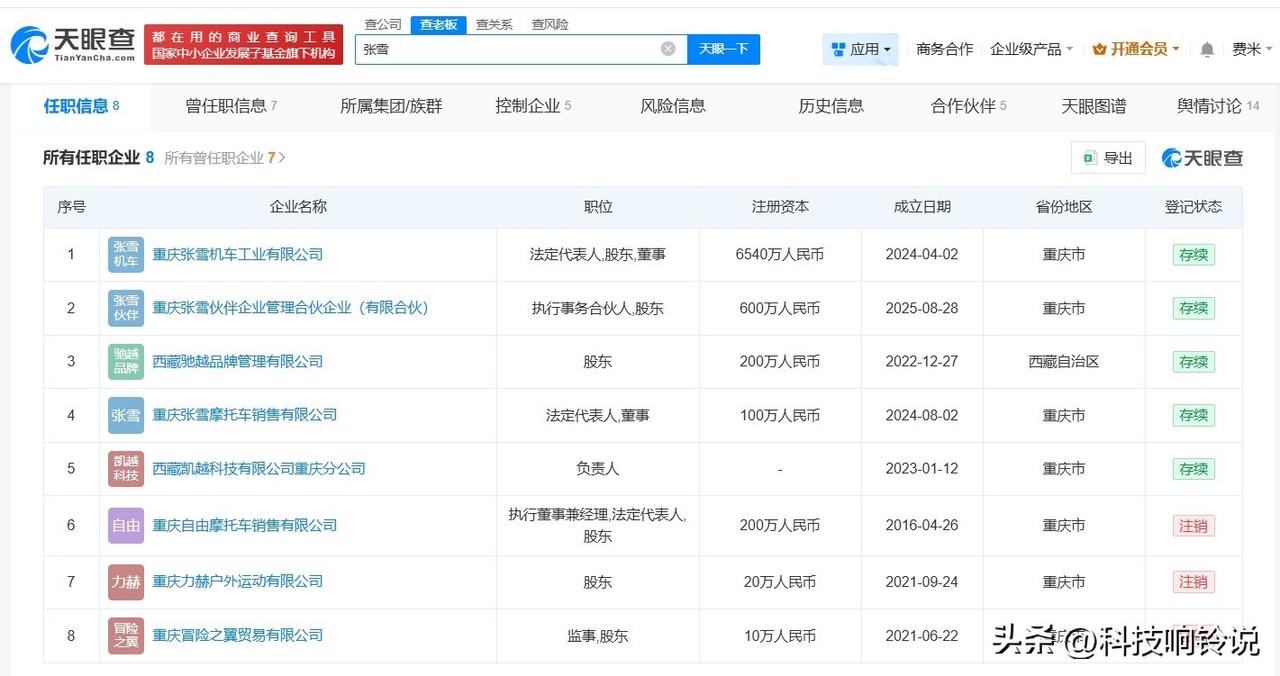
Task: Clear the search box using the × icon
Action: tap(667, 48)
